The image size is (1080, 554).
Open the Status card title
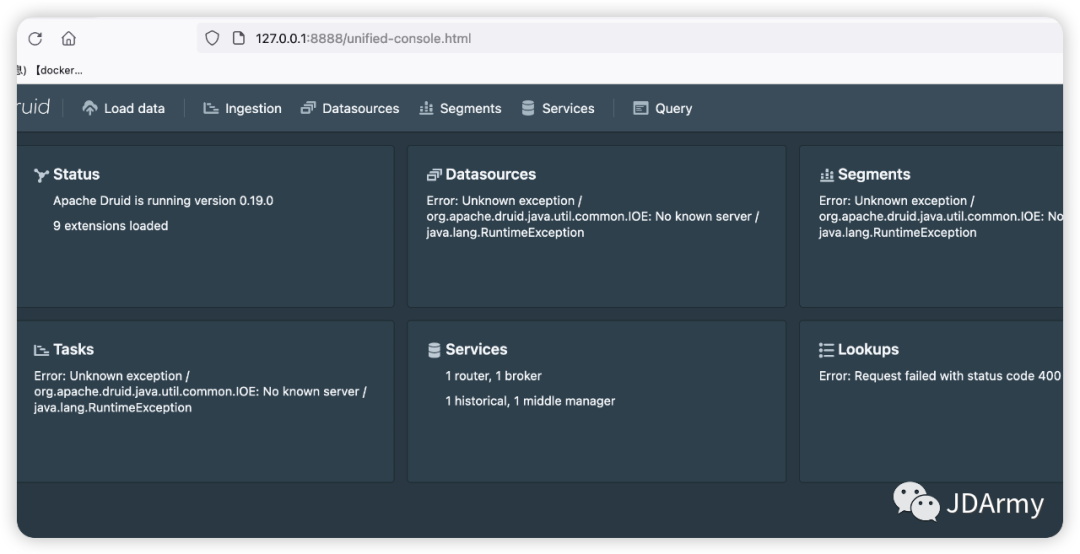[x=76, y=174]
